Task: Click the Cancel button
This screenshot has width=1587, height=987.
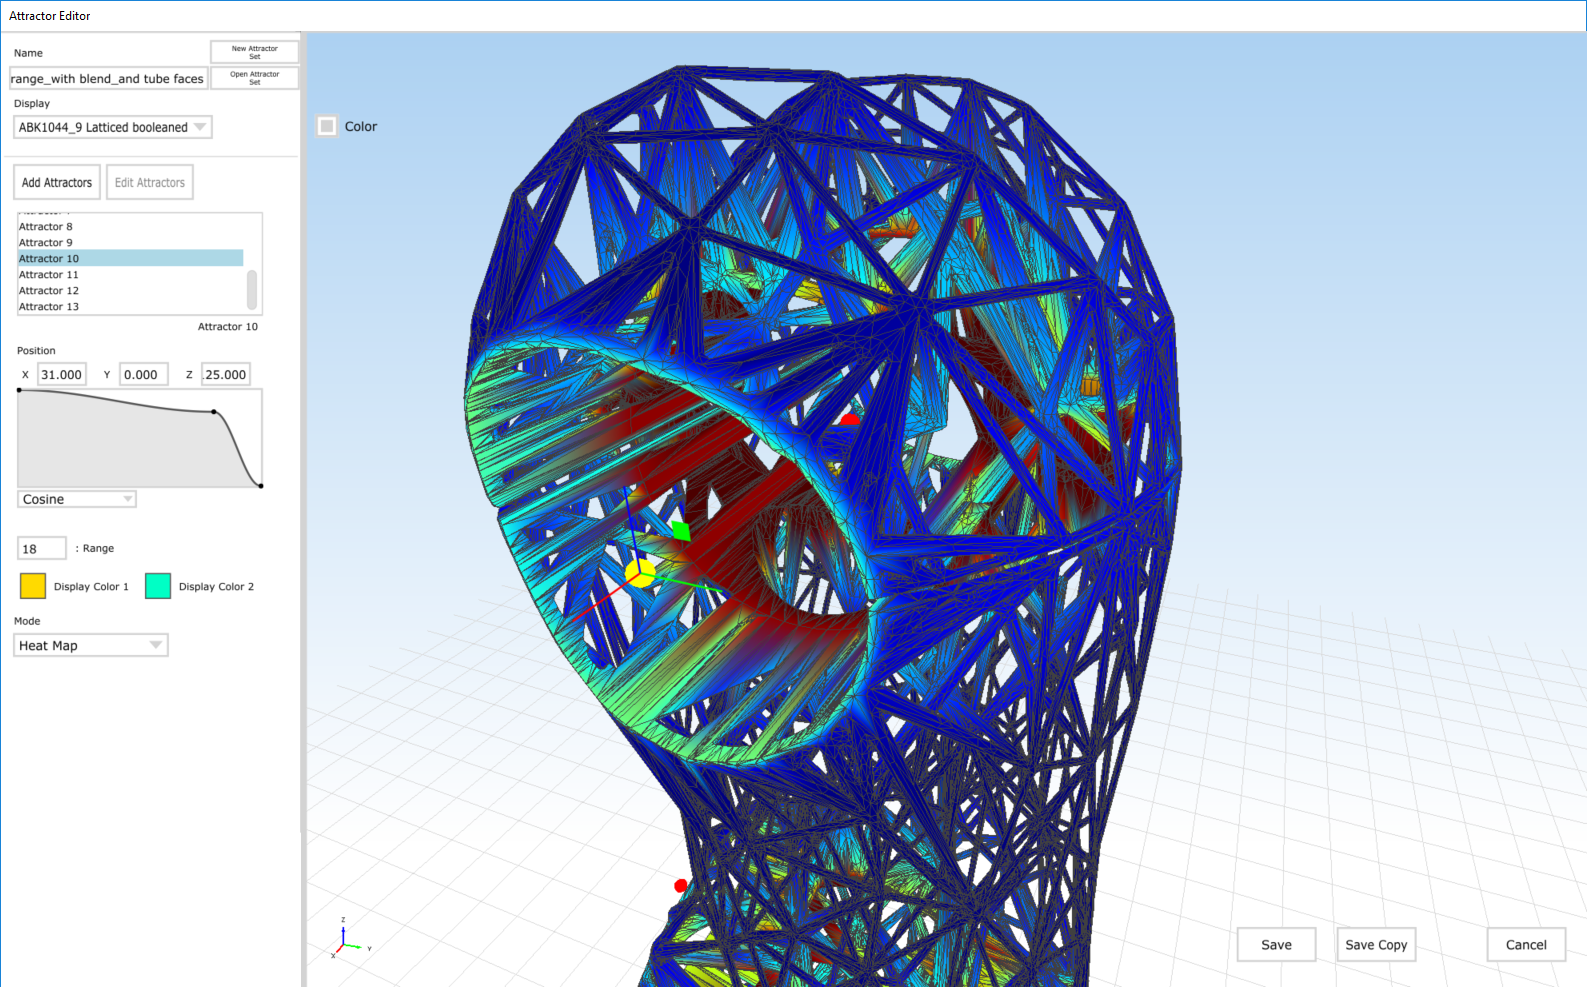Action: point(1526,945)
